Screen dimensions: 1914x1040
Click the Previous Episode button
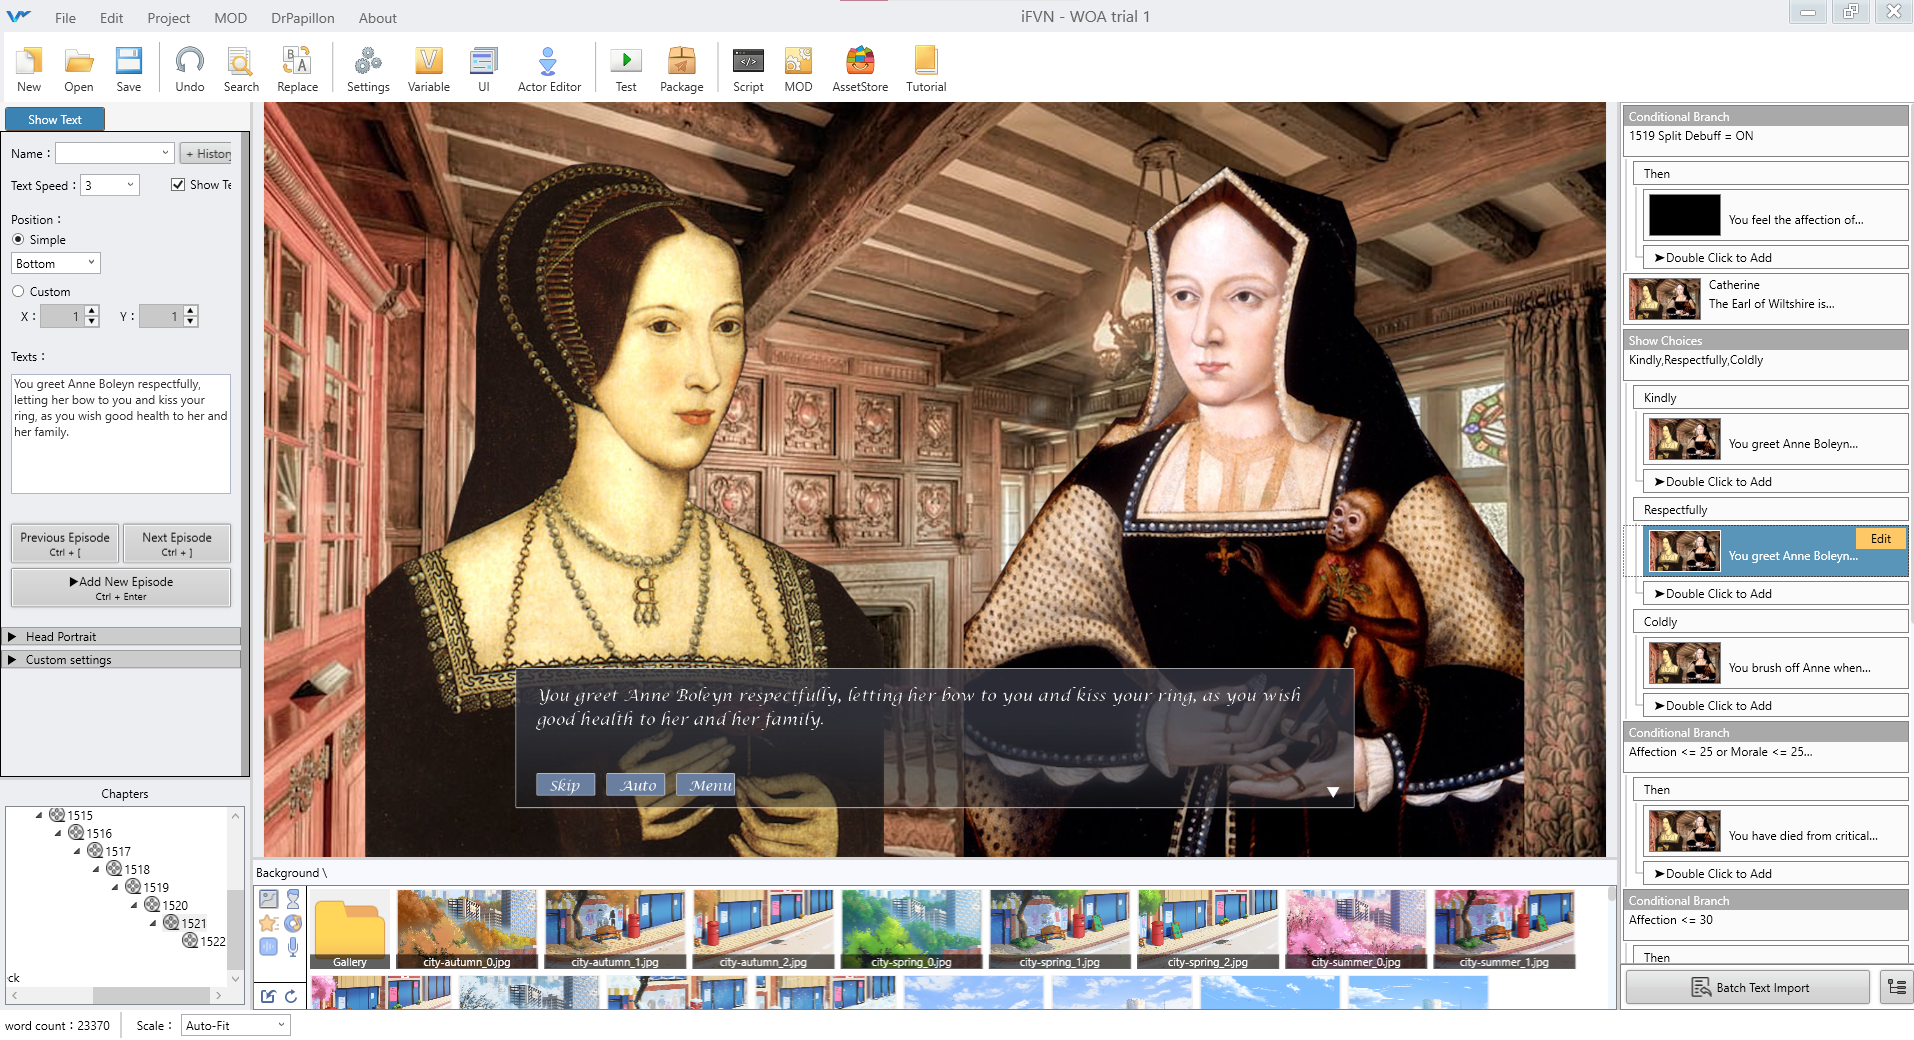tap(65, 543)
